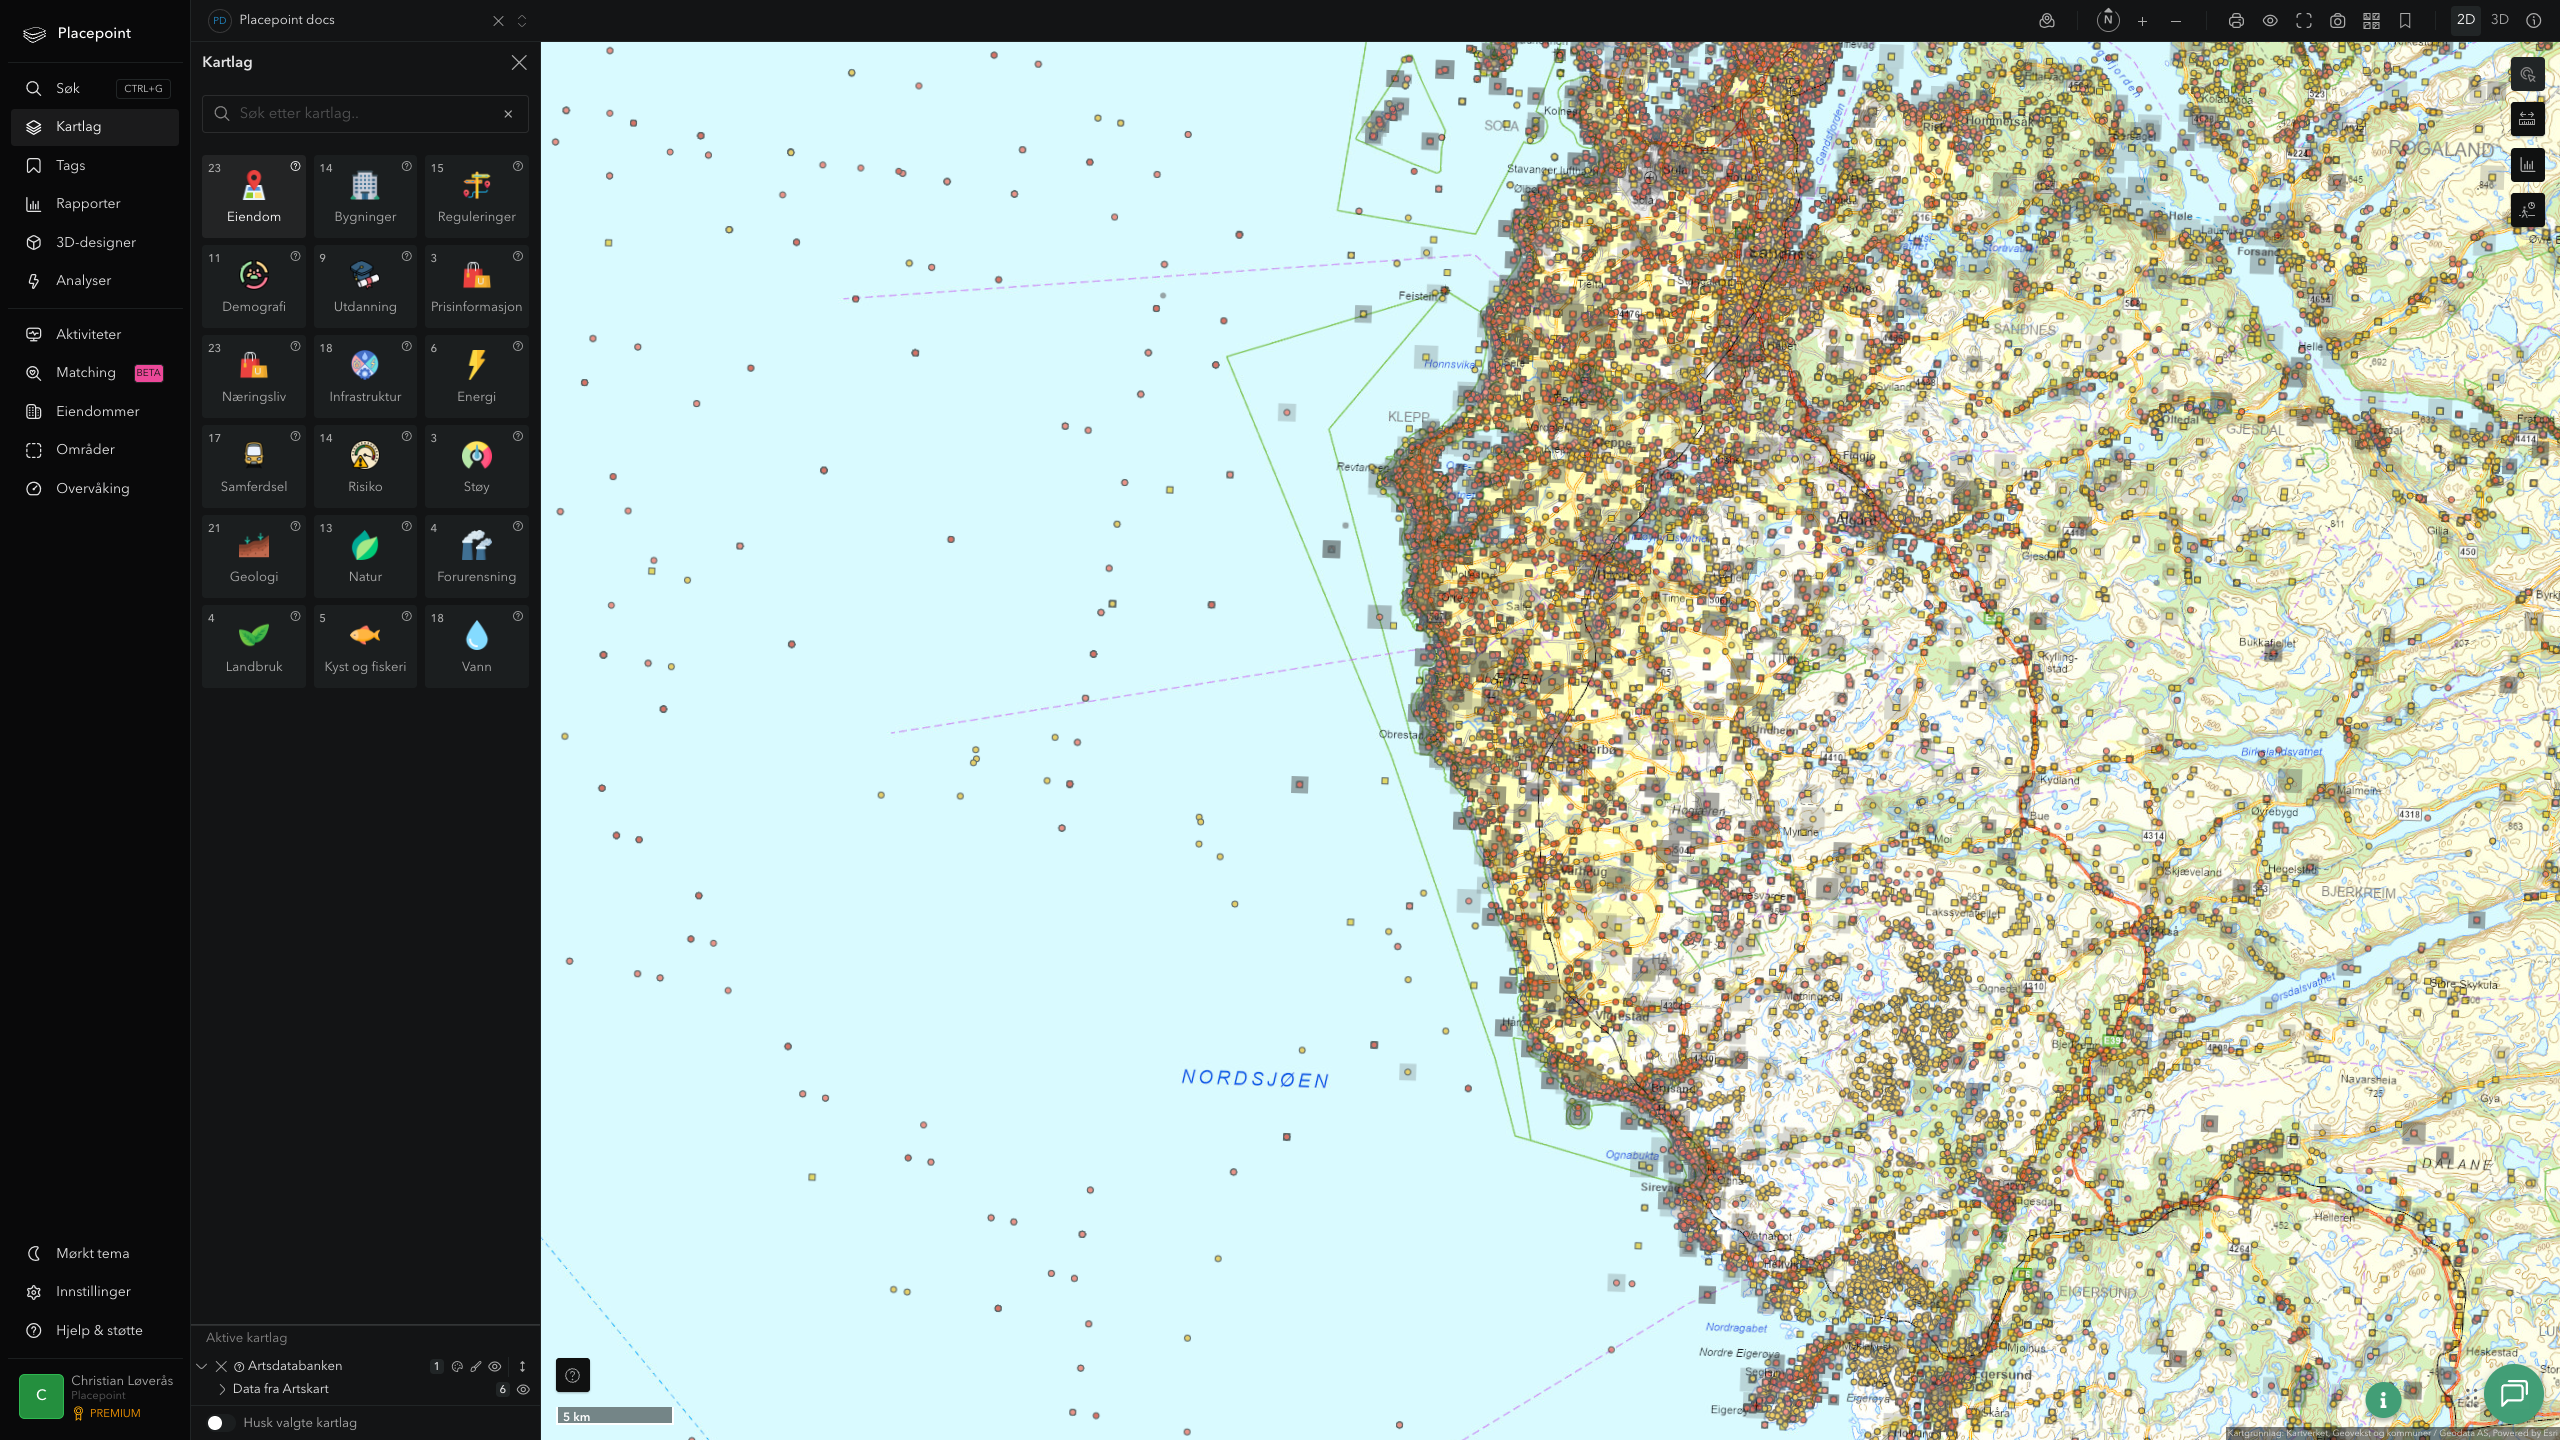Open the Prisinformasjon layer category
The width and height of the screenshot is (2560, 1440).
click(477, 286)
